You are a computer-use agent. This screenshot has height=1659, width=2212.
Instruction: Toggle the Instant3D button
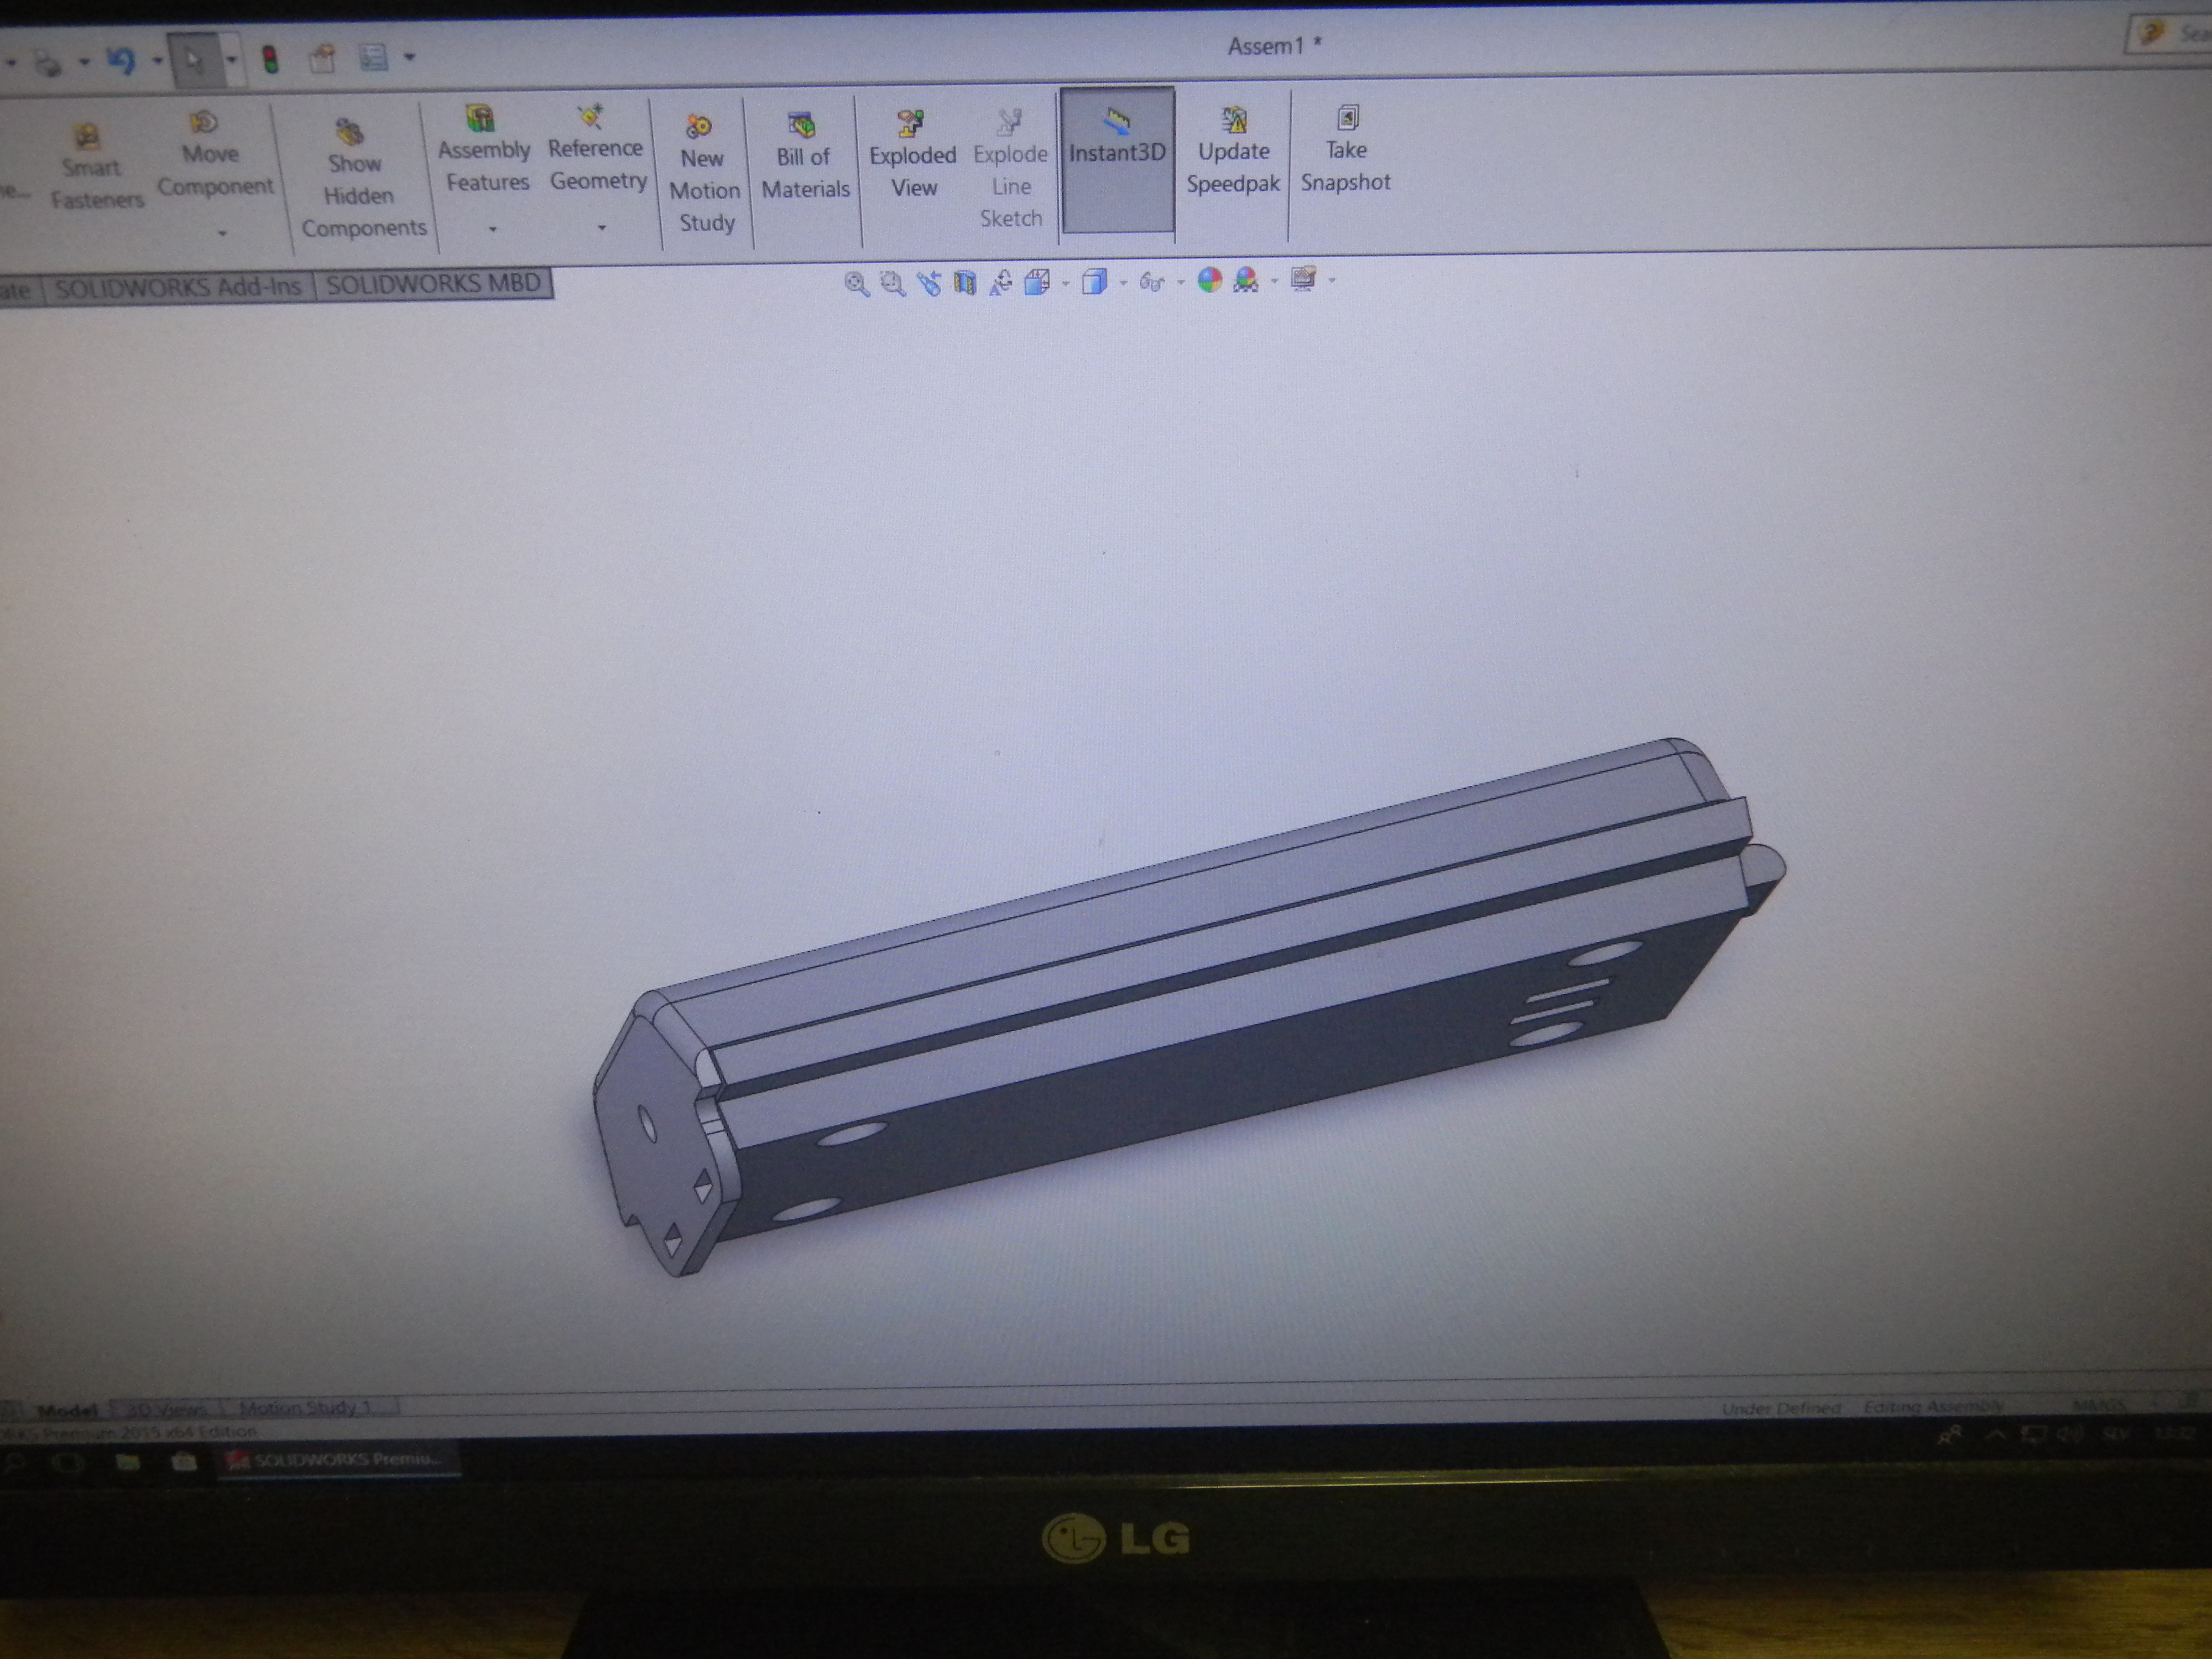point(1117,160)
